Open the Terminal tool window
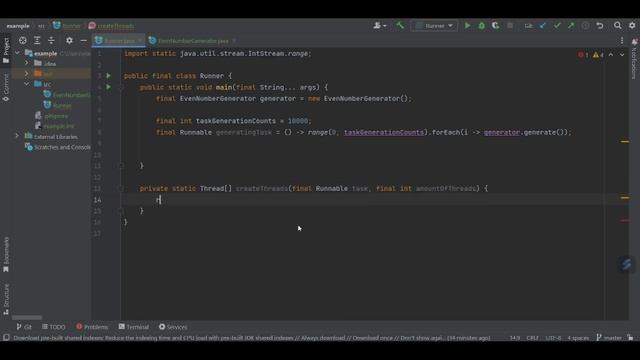 (x=133, y=327)
